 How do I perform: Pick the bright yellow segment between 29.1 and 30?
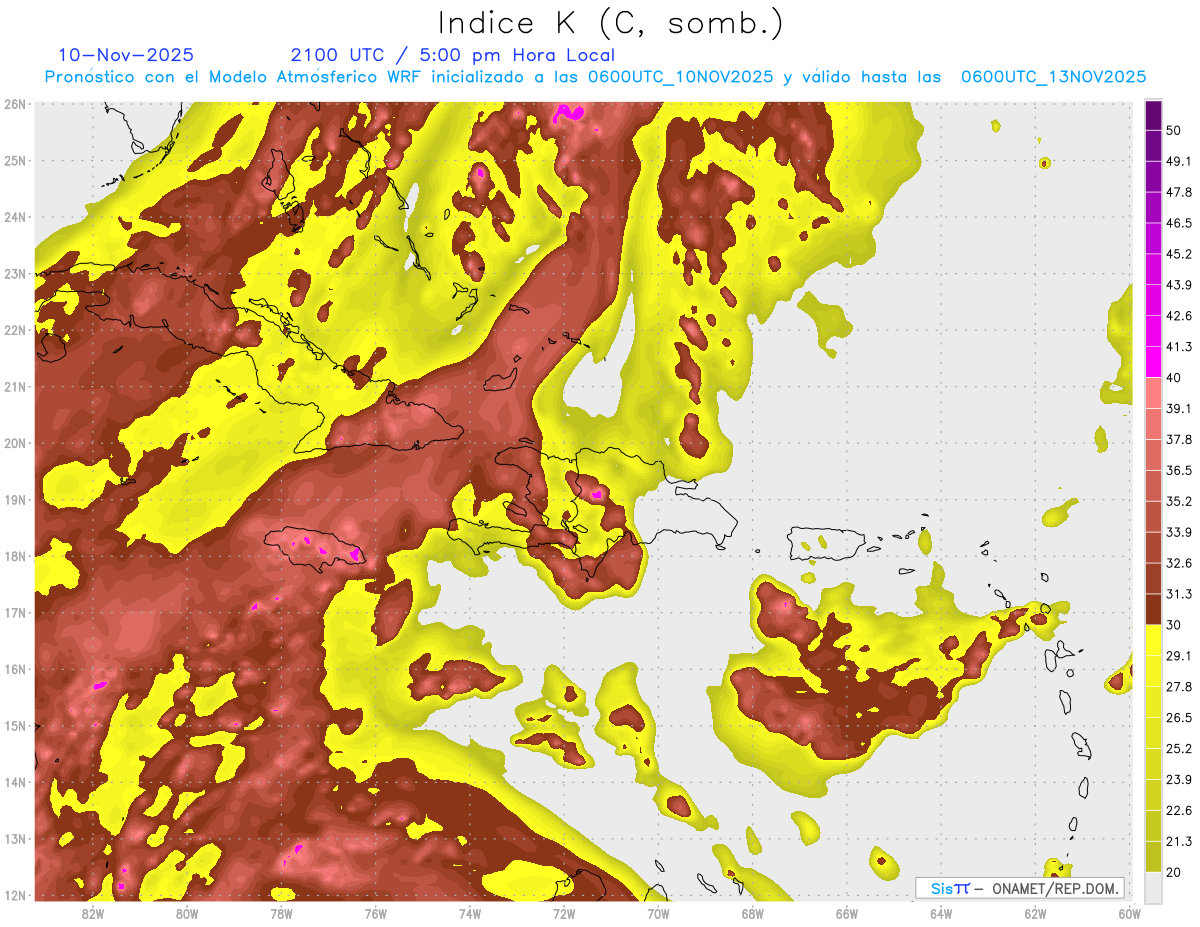point(1153,640)
